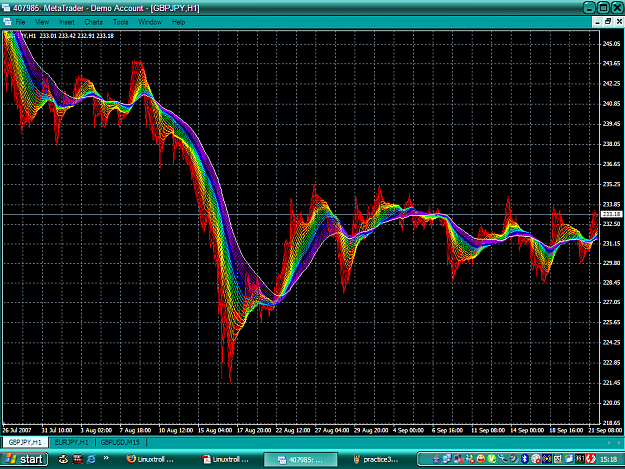
Task: Click the 21 Sep 08:00 time label
Action: pyautogui.click(x=605, y=431)
